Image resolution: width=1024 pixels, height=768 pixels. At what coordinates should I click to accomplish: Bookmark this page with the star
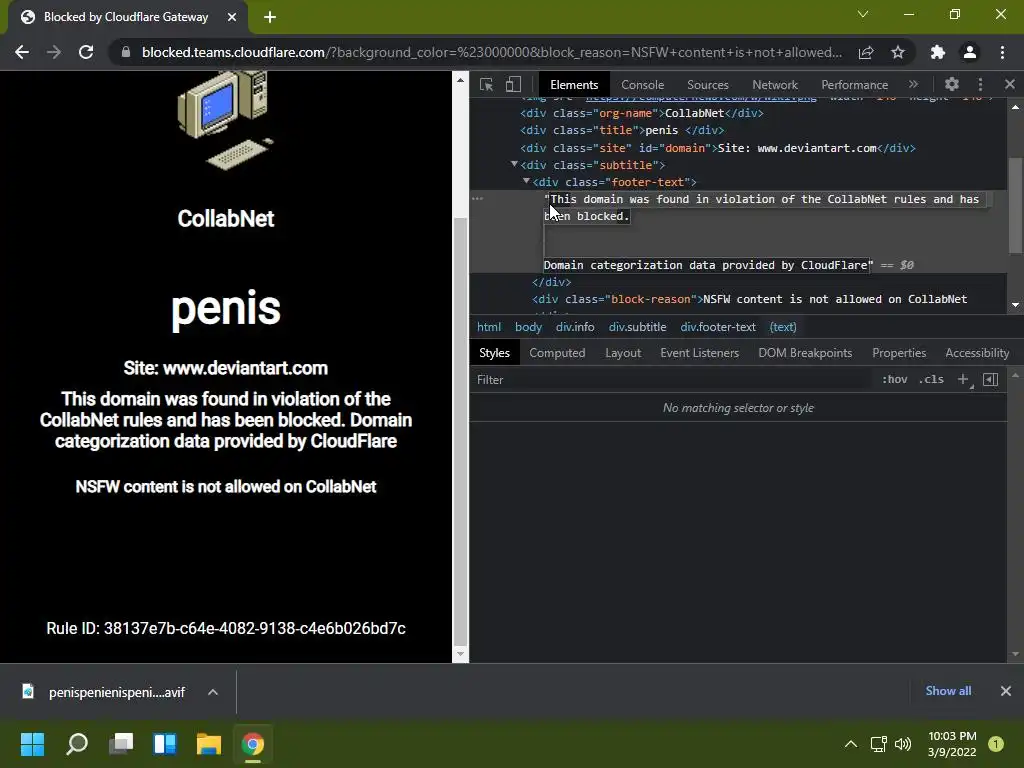pos(898,52)
